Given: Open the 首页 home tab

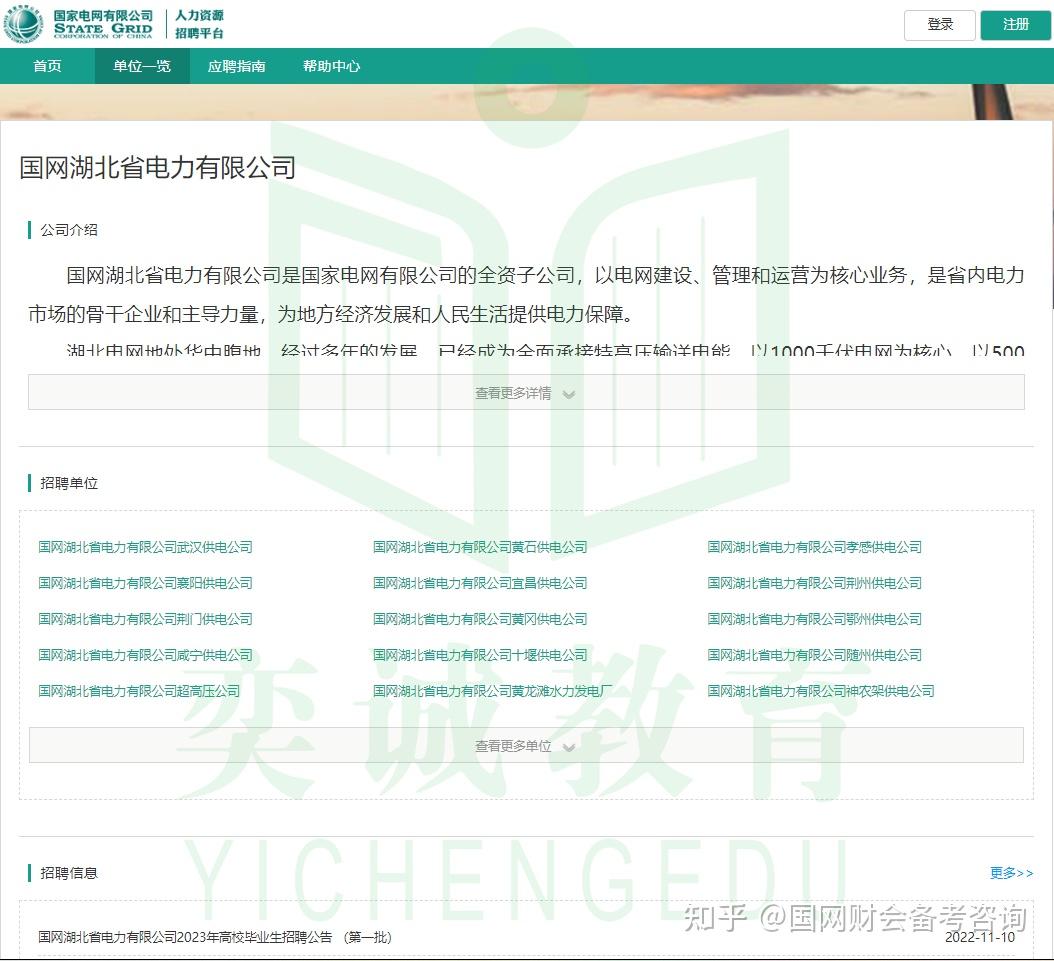Looking at the screenshot, I should pyautogui.click(x=47, y=66).
